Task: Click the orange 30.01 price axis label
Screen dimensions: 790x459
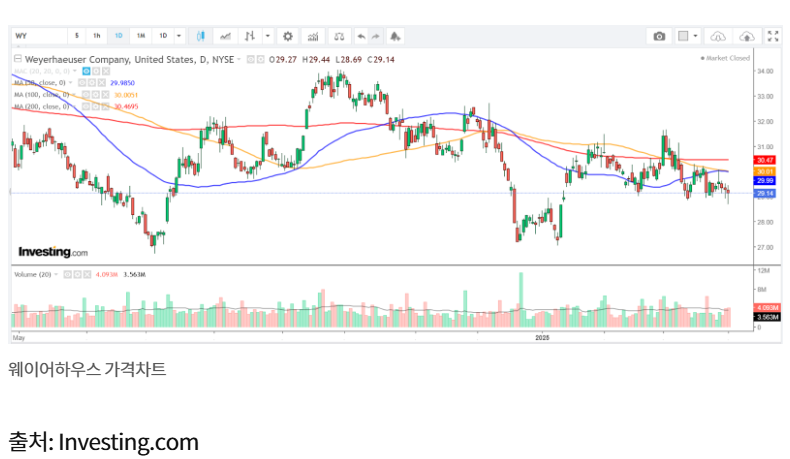Action: (x=765, y=172)
